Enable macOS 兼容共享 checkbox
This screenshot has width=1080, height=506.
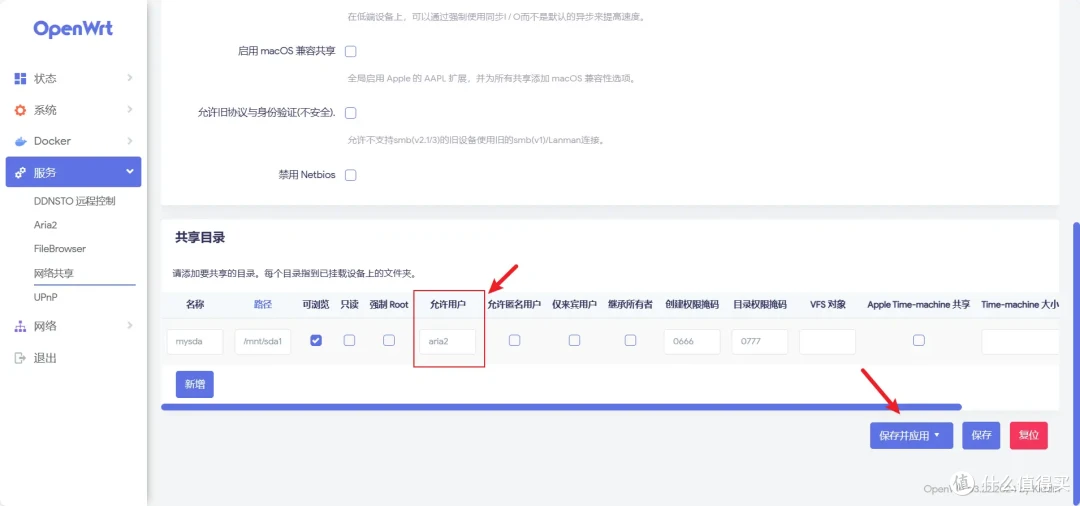click(351, 52)
